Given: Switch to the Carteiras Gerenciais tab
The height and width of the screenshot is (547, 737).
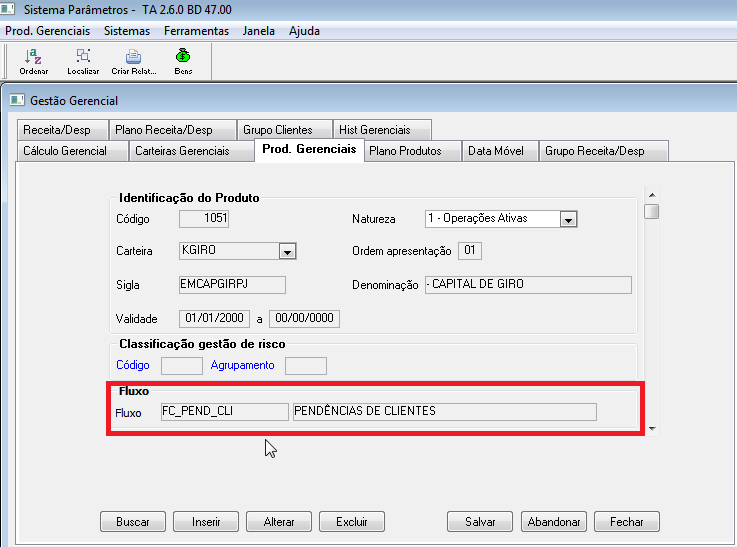Looking at the screenshot, I should coord(191,151).
